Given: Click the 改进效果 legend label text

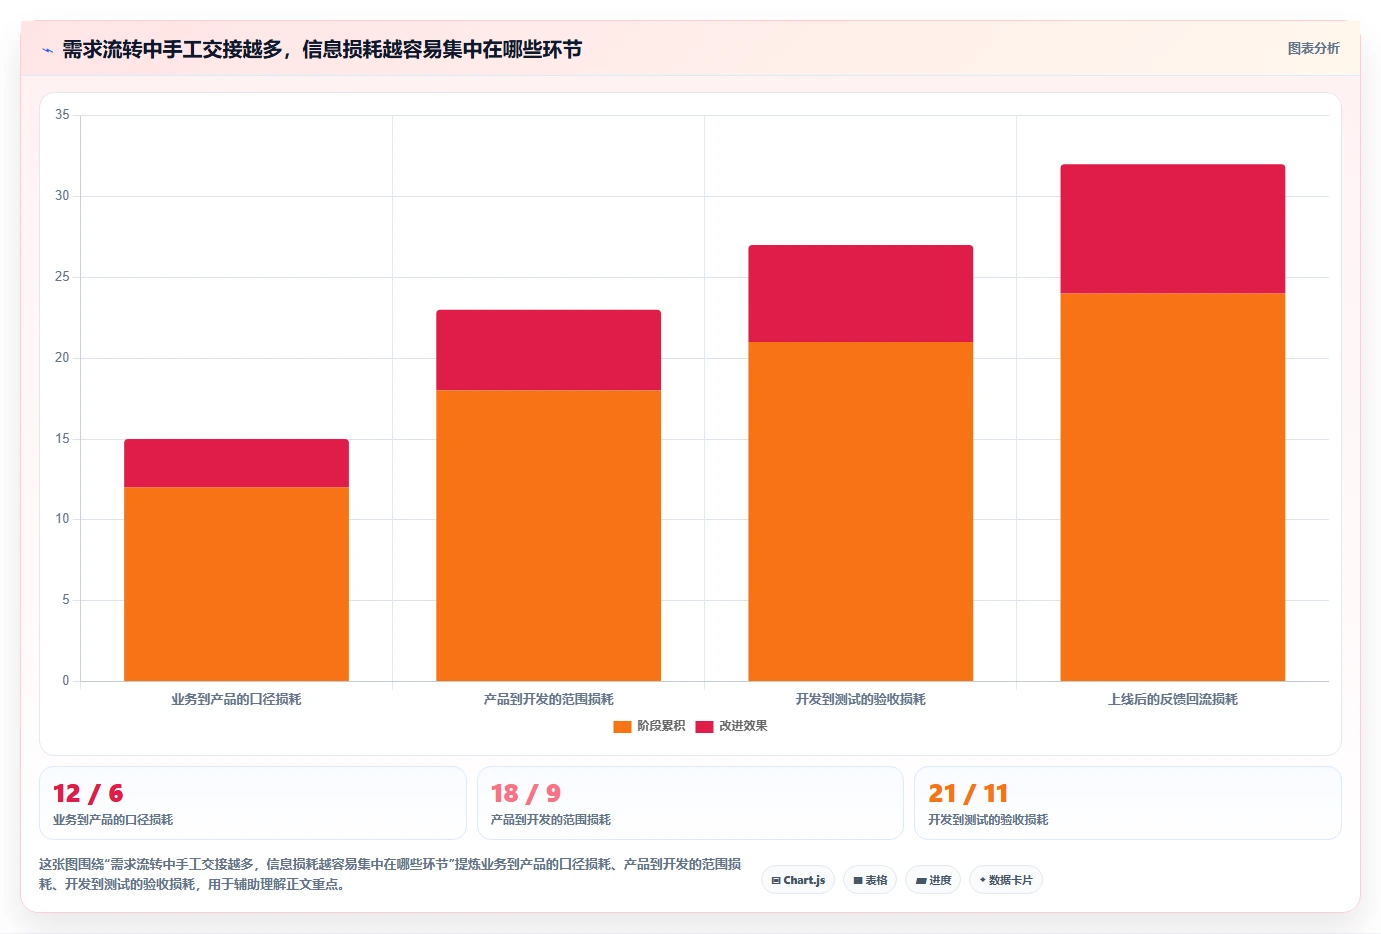Looking at the screenshot, I should point(743,726).
